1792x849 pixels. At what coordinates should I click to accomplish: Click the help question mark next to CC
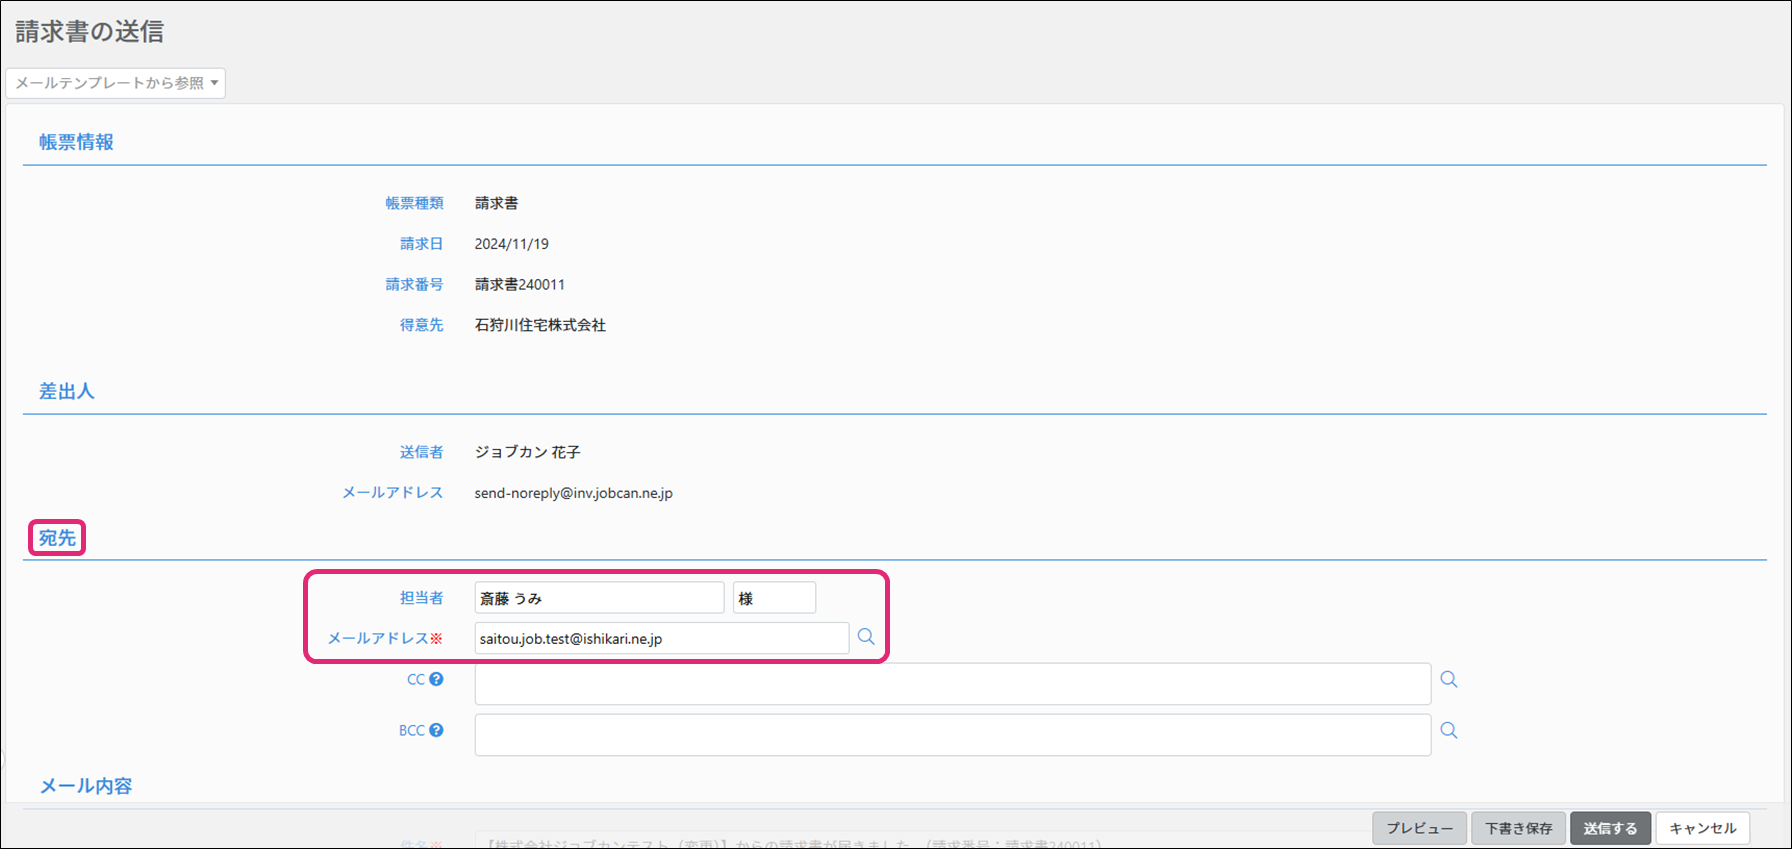coord(436,679)
